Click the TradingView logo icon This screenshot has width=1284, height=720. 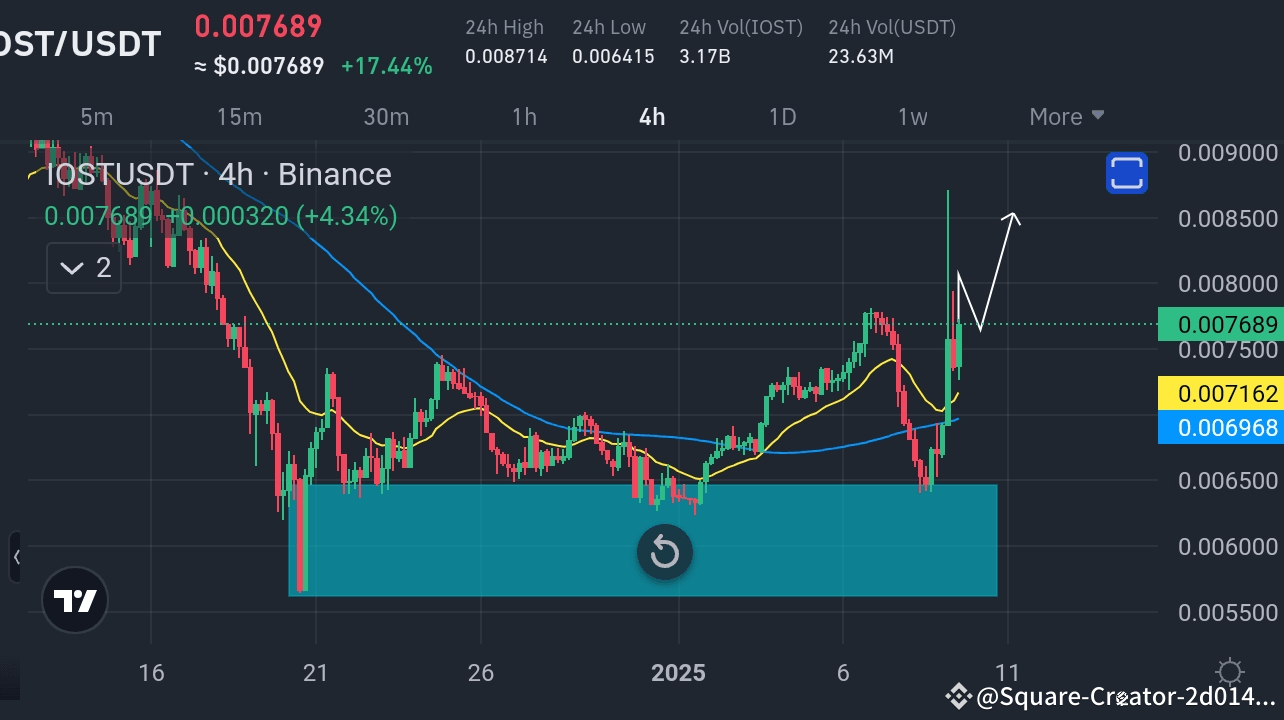(x=74, y=600)
